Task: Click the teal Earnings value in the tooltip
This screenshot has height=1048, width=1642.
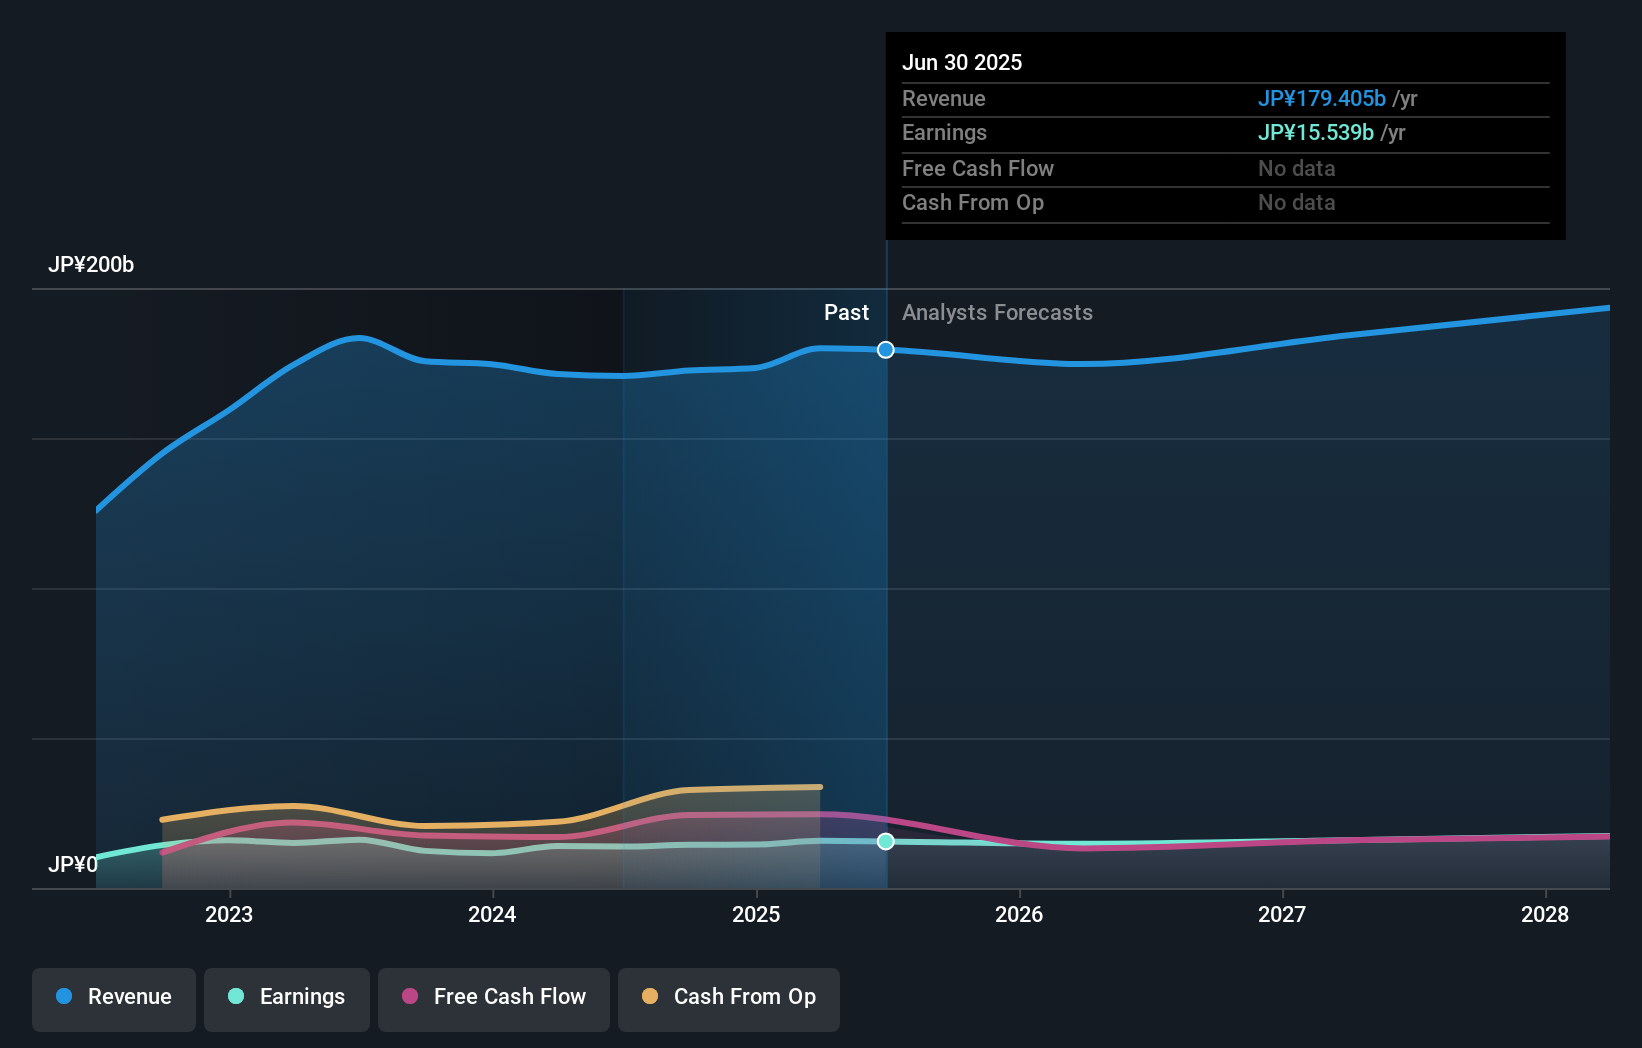Action: (x=1314, y=132)
